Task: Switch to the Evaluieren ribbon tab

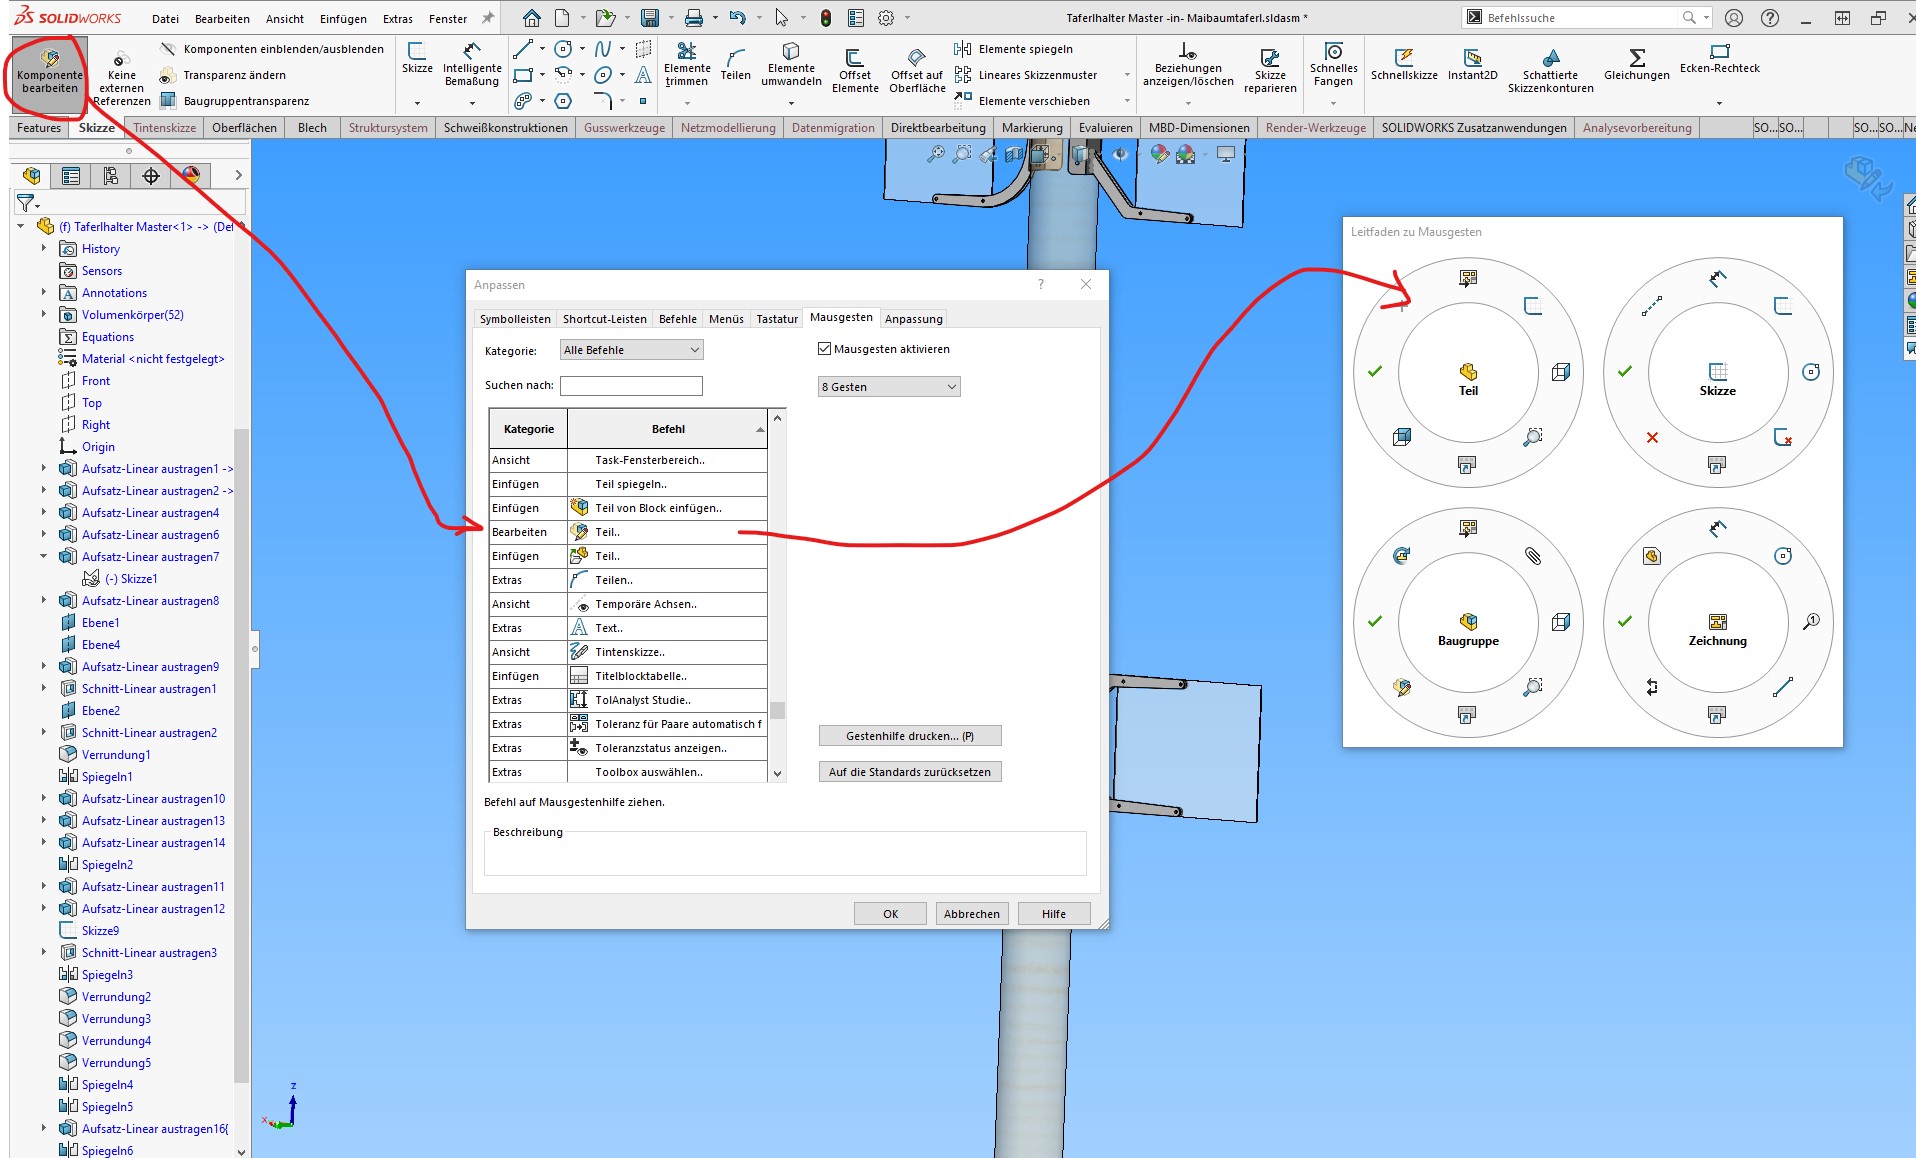Action: tap(1106, 128)
